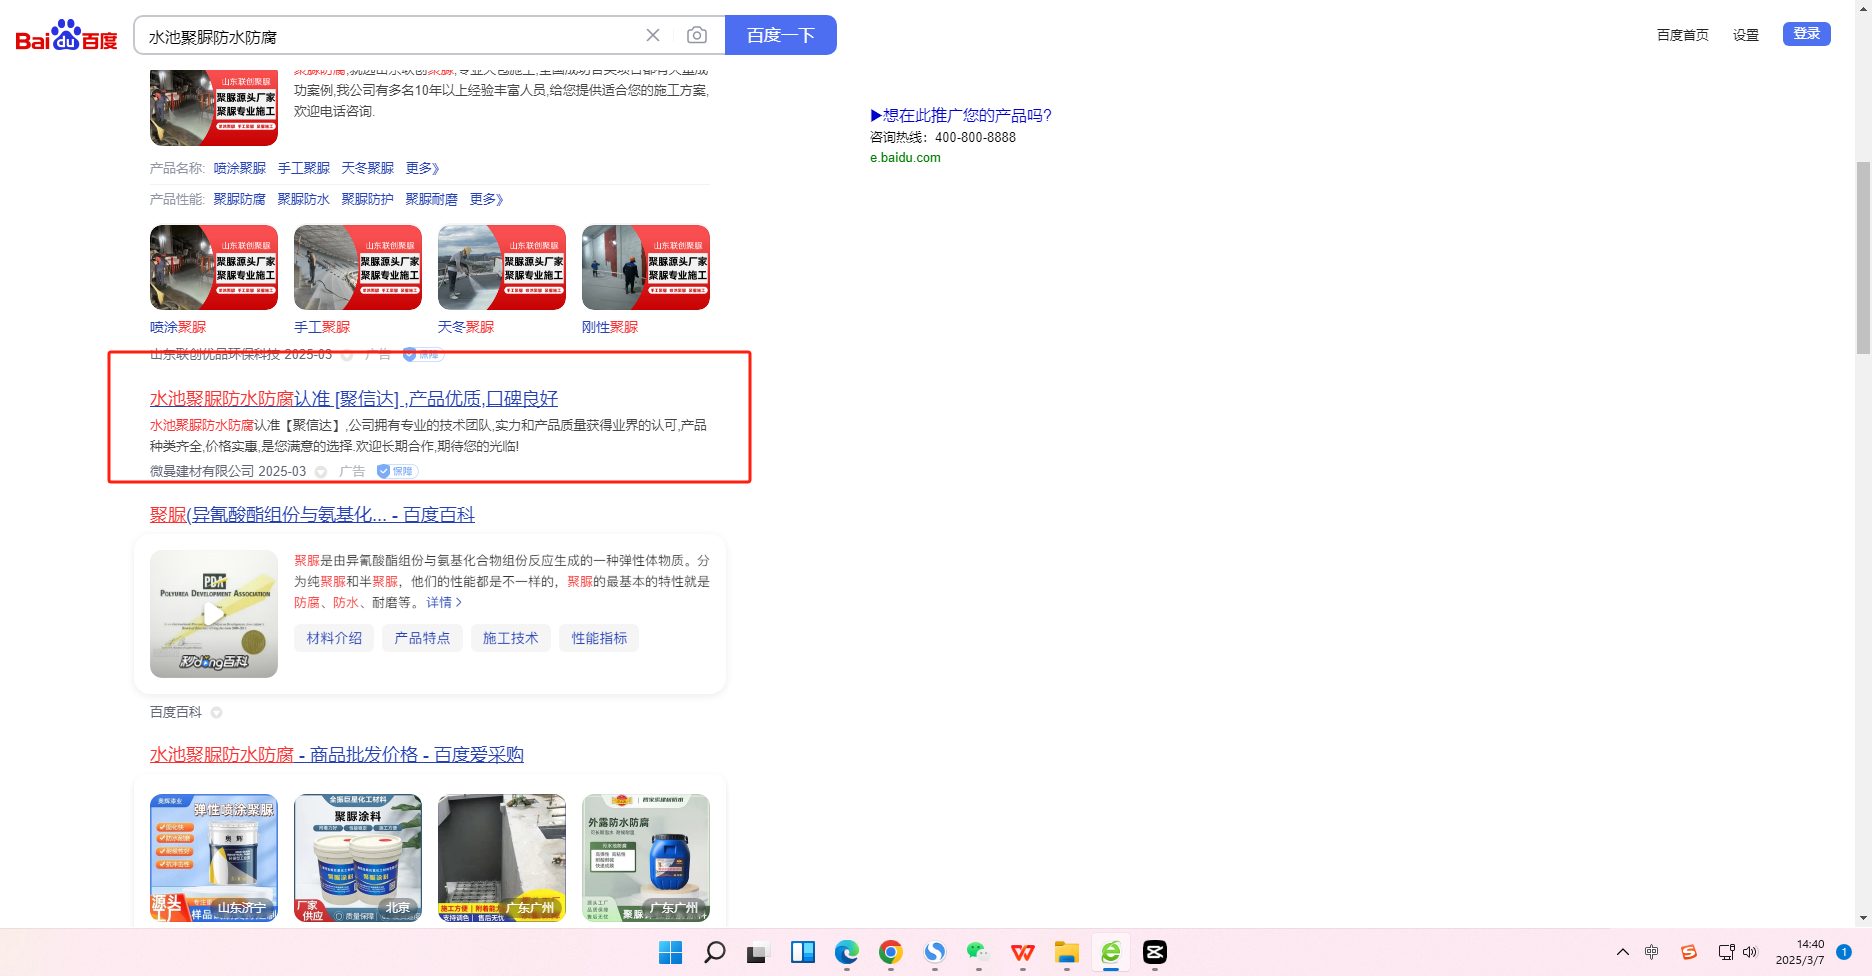Open the Sogou browser taskbar icon
The height and width of the screenshot is (976, 1872).
[x=935, y=952]
